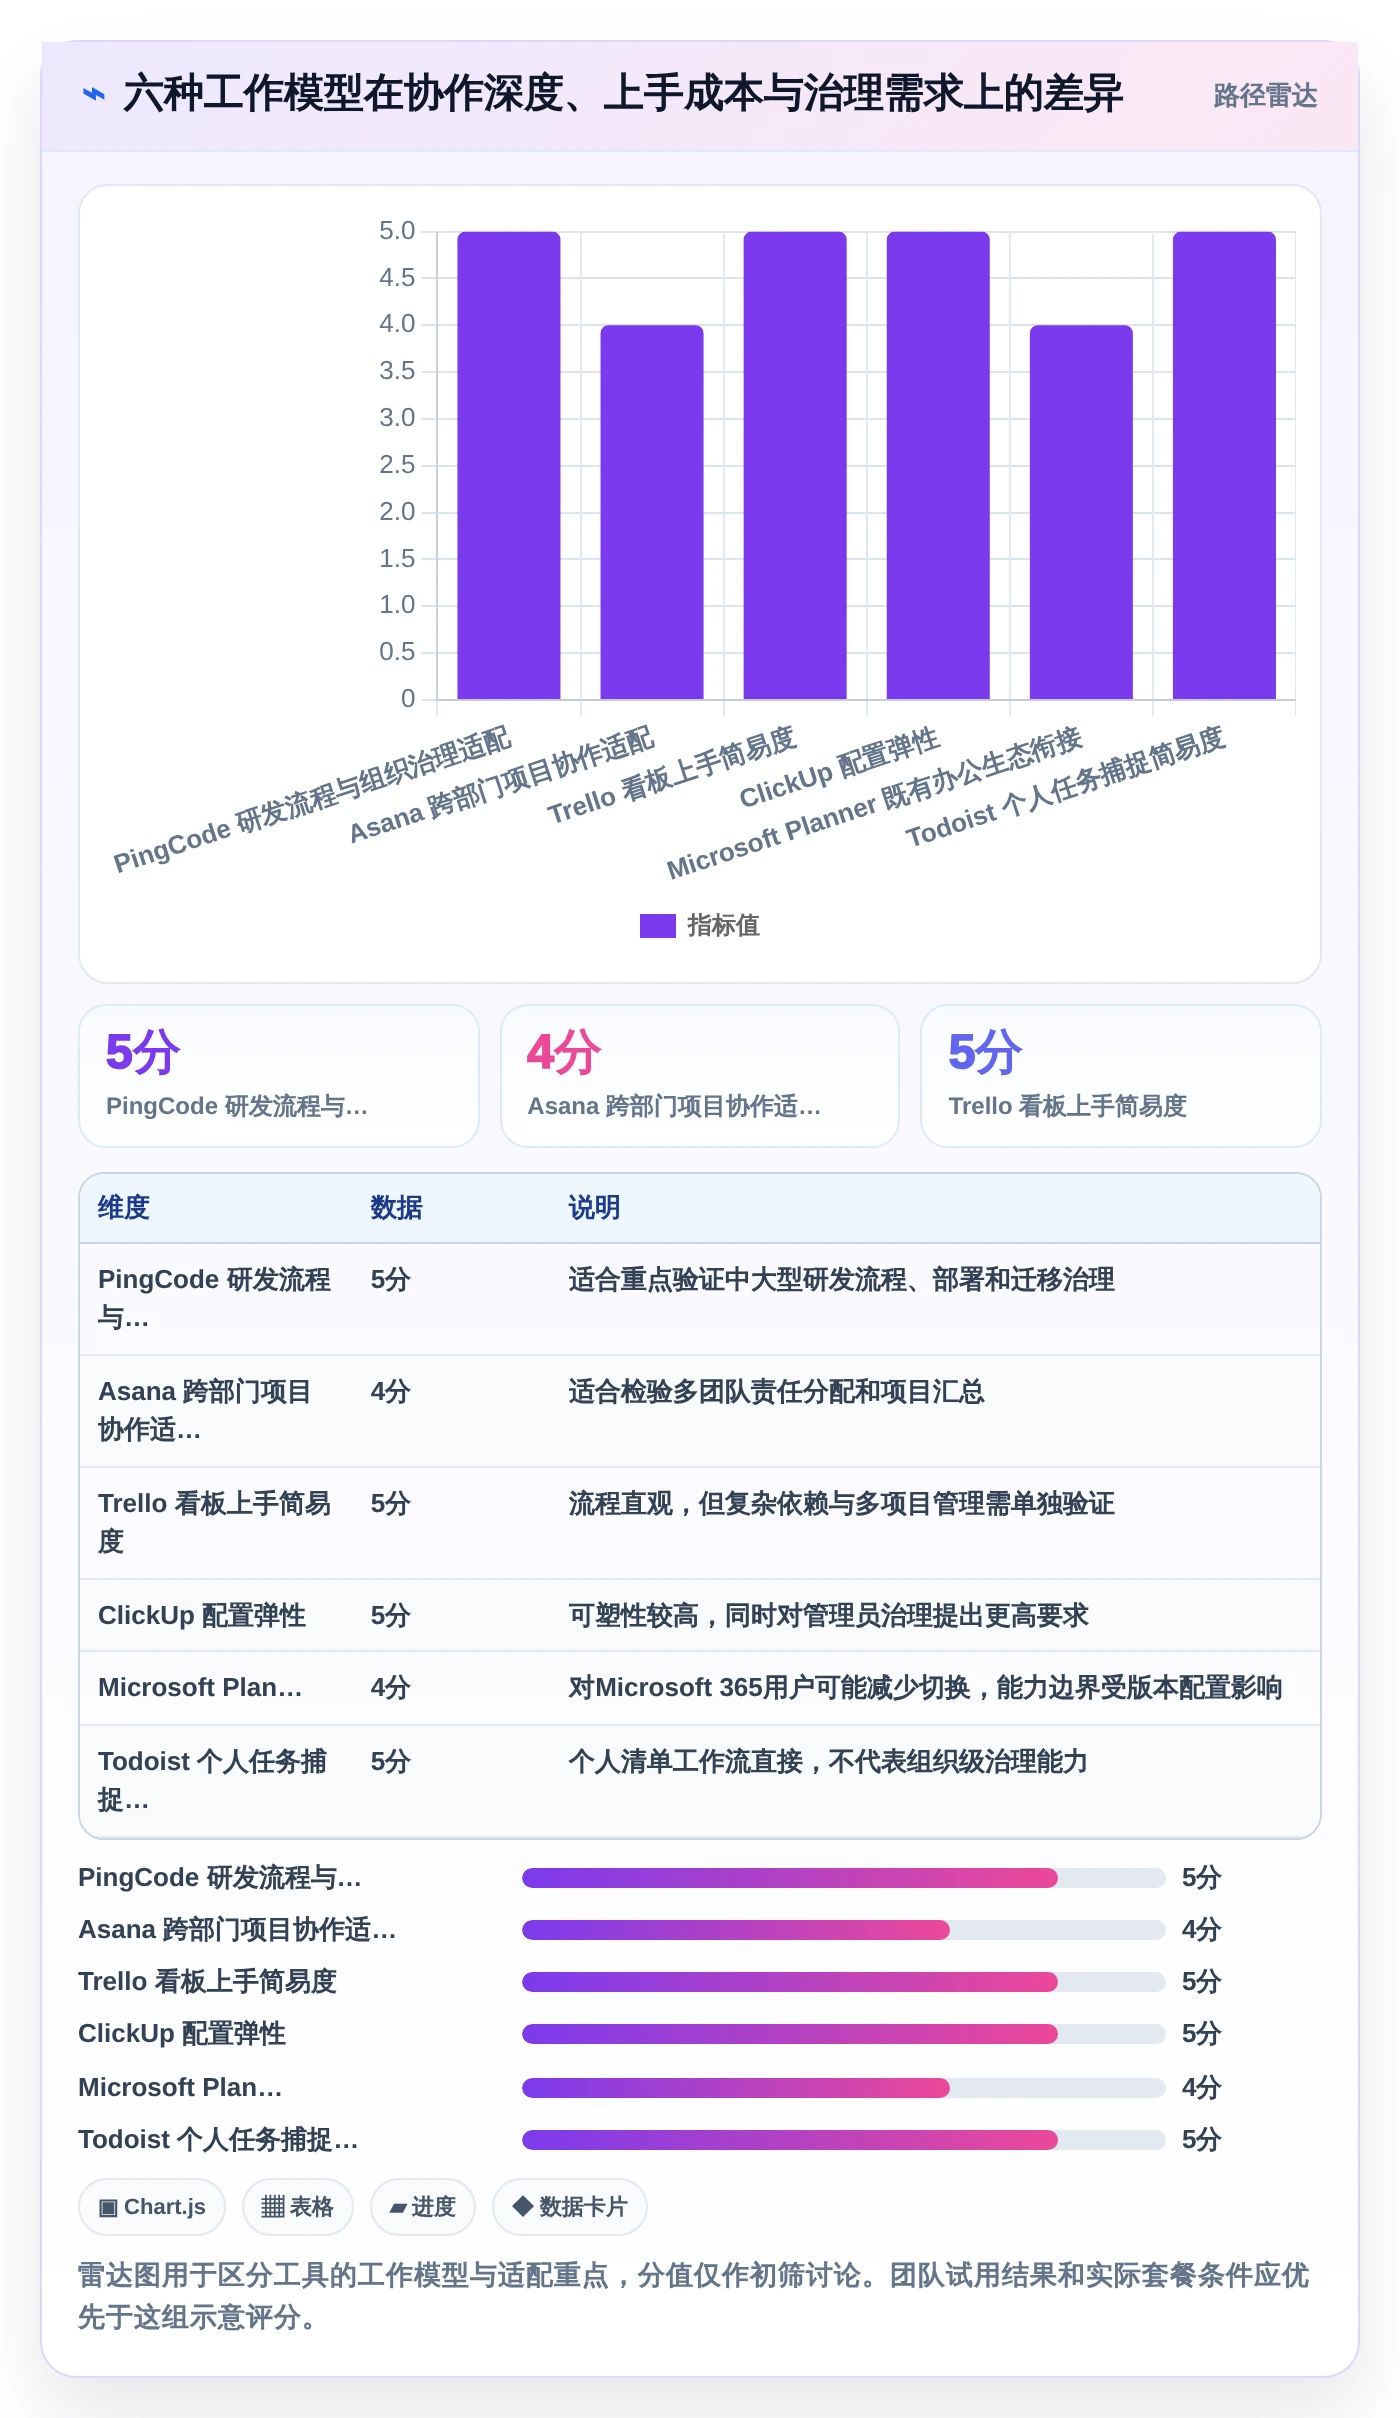Viewport: 1400px width, 2418px height.
Task: Select the Asana 跨部门项目 table row
Action: 700,1411
